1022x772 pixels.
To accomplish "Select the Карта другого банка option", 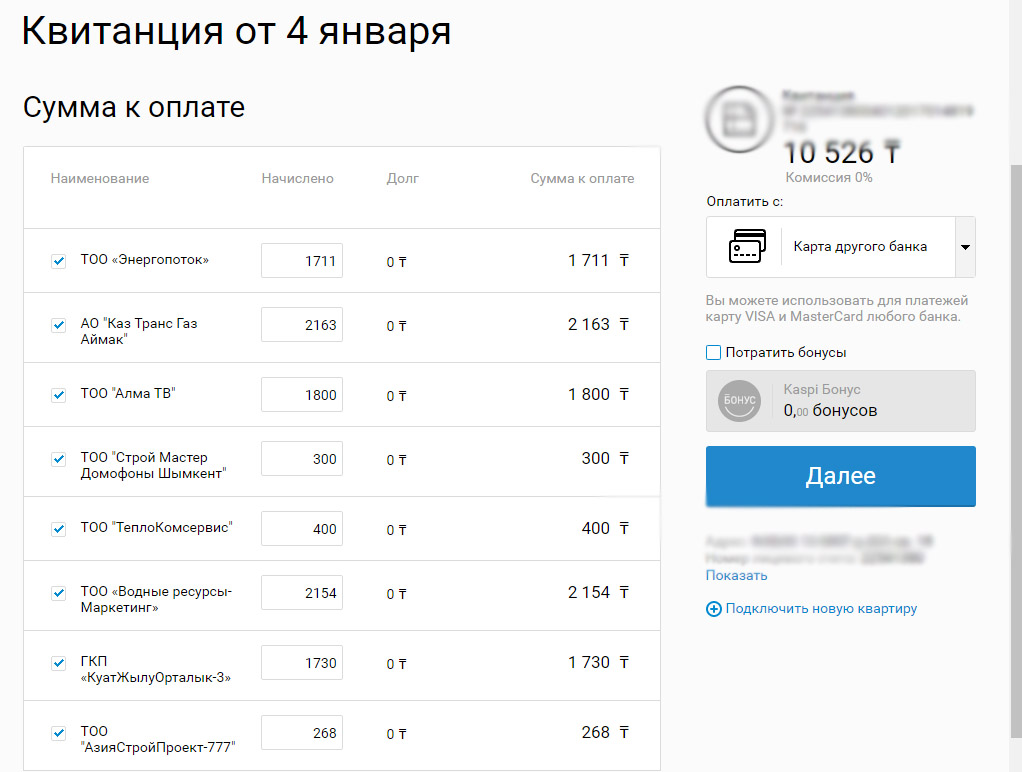I will (860, 246).
